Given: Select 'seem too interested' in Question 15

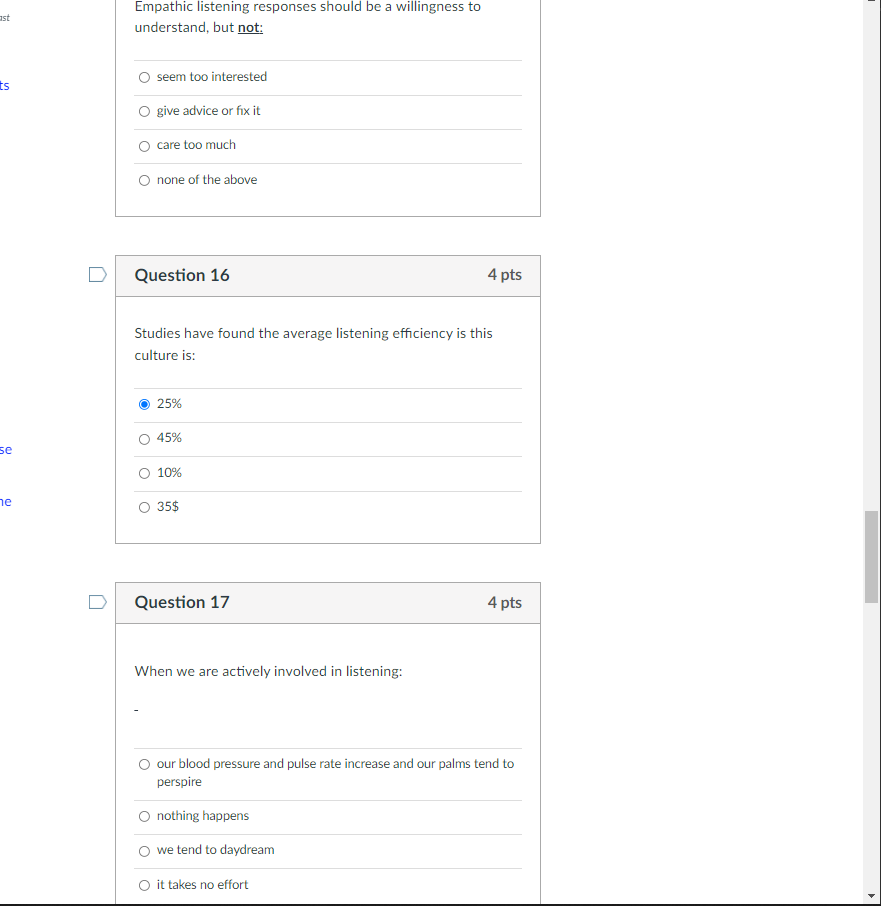Looking at the screenshot, I should 144,77.
